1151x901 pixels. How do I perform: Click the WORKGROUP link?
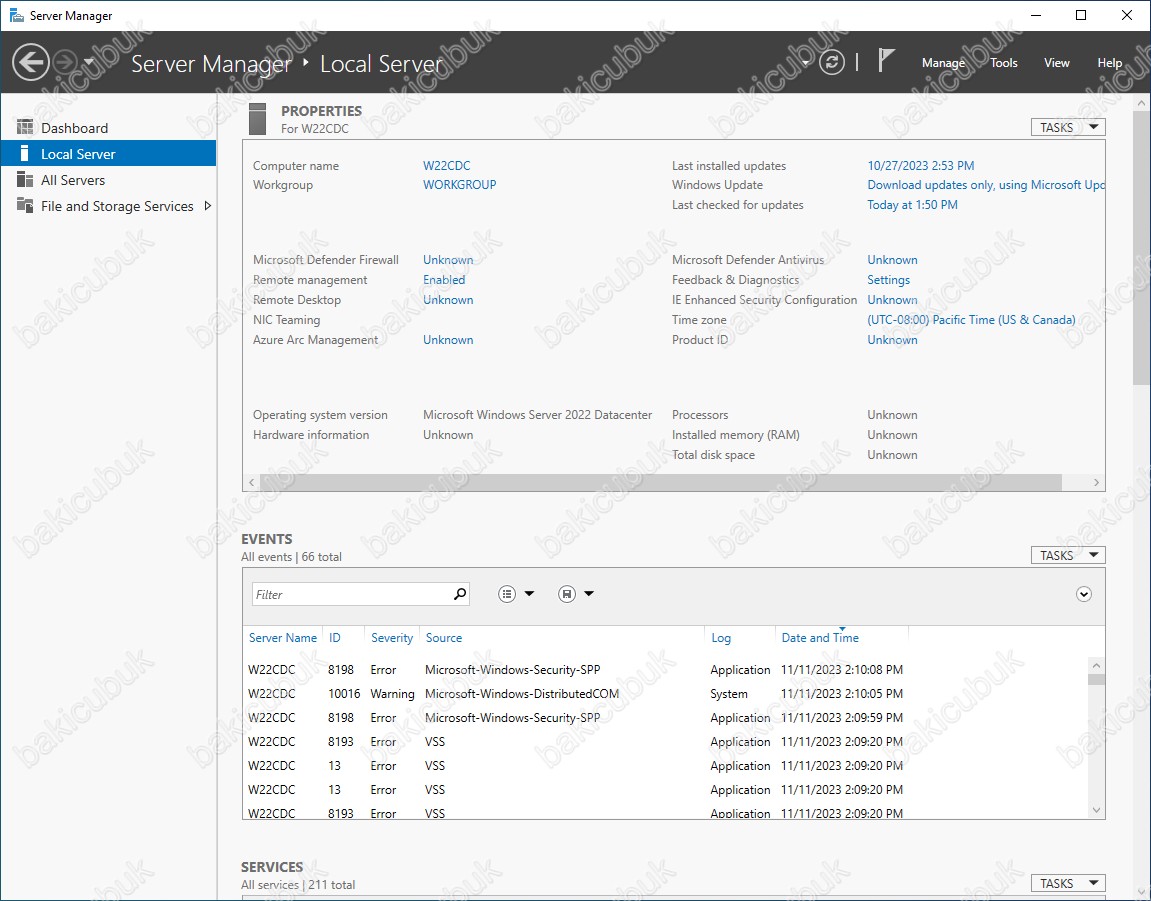460,185
